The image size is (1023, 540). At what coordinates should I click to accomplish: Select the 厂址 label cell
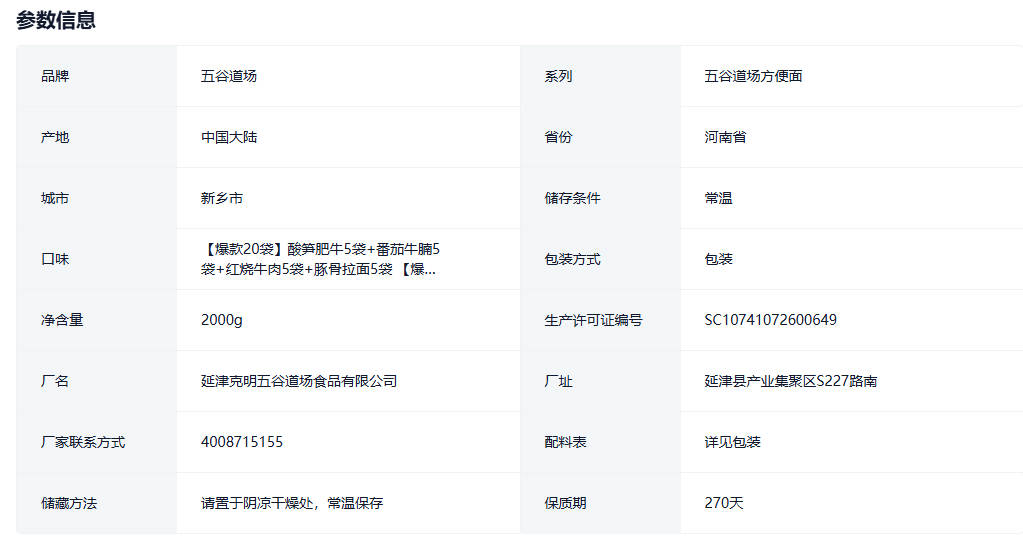(600, 381)
